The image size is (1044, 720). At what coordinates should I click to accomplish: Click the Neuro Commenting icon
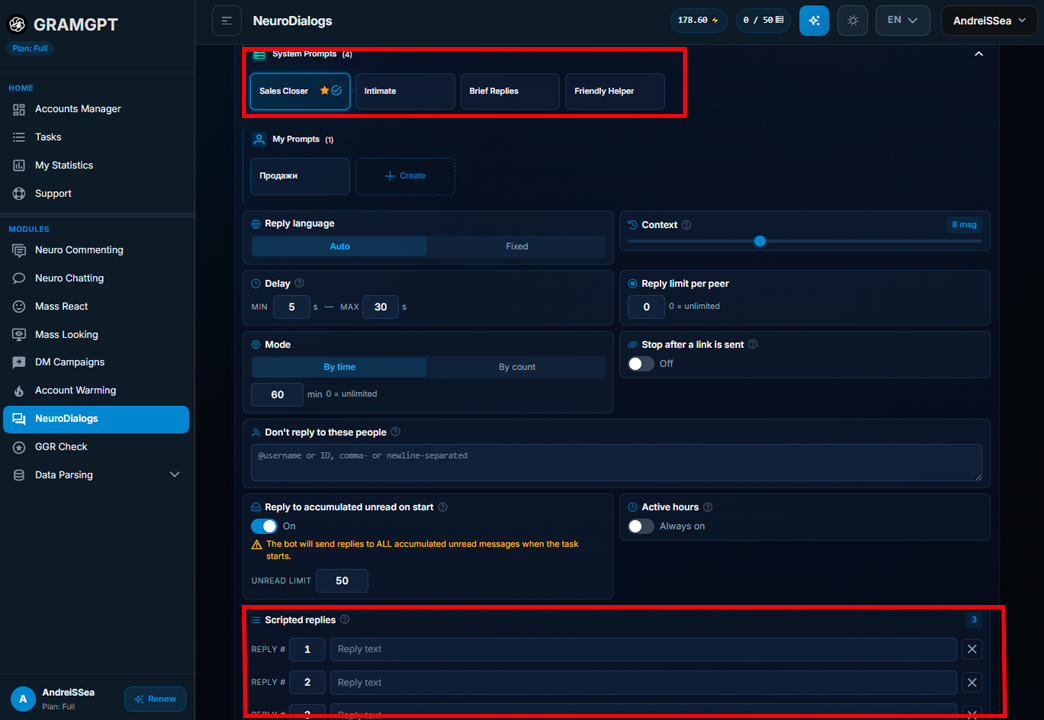[x=19, y=250]
